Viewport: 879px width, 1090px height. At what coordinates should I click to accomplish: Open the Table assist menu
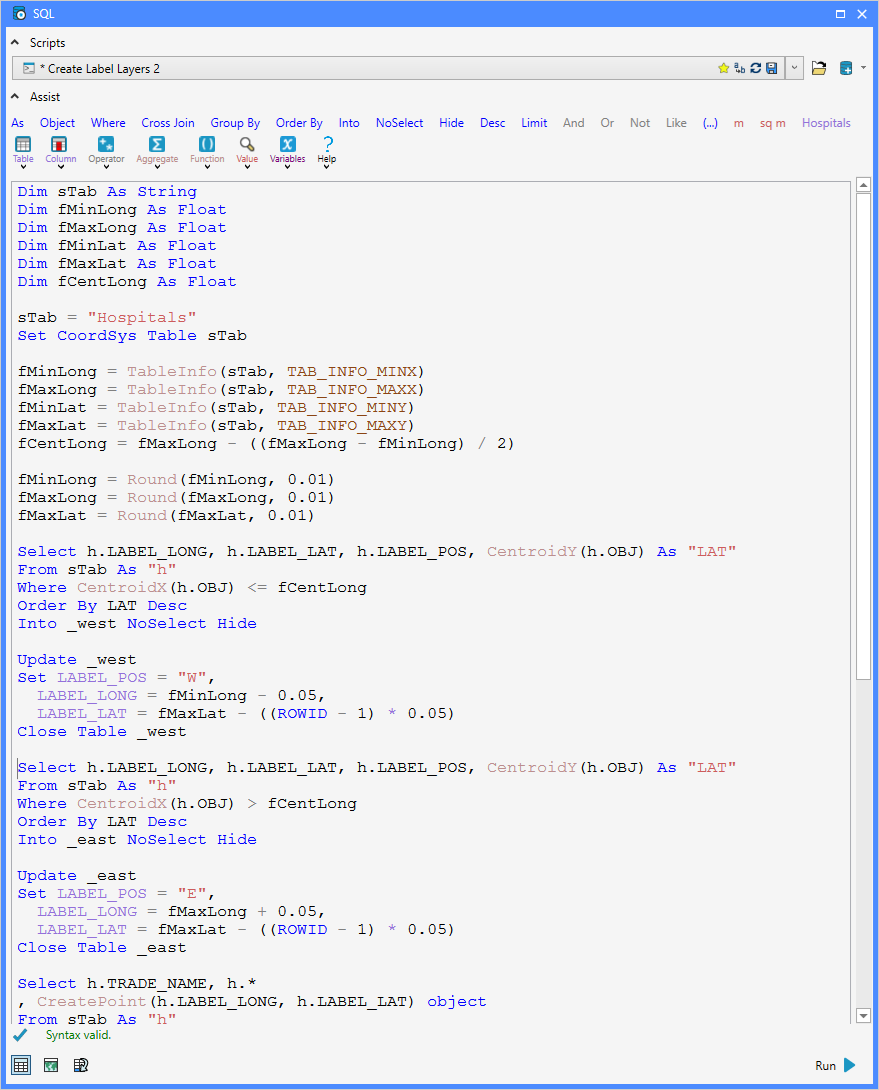(x=23, y=152)
